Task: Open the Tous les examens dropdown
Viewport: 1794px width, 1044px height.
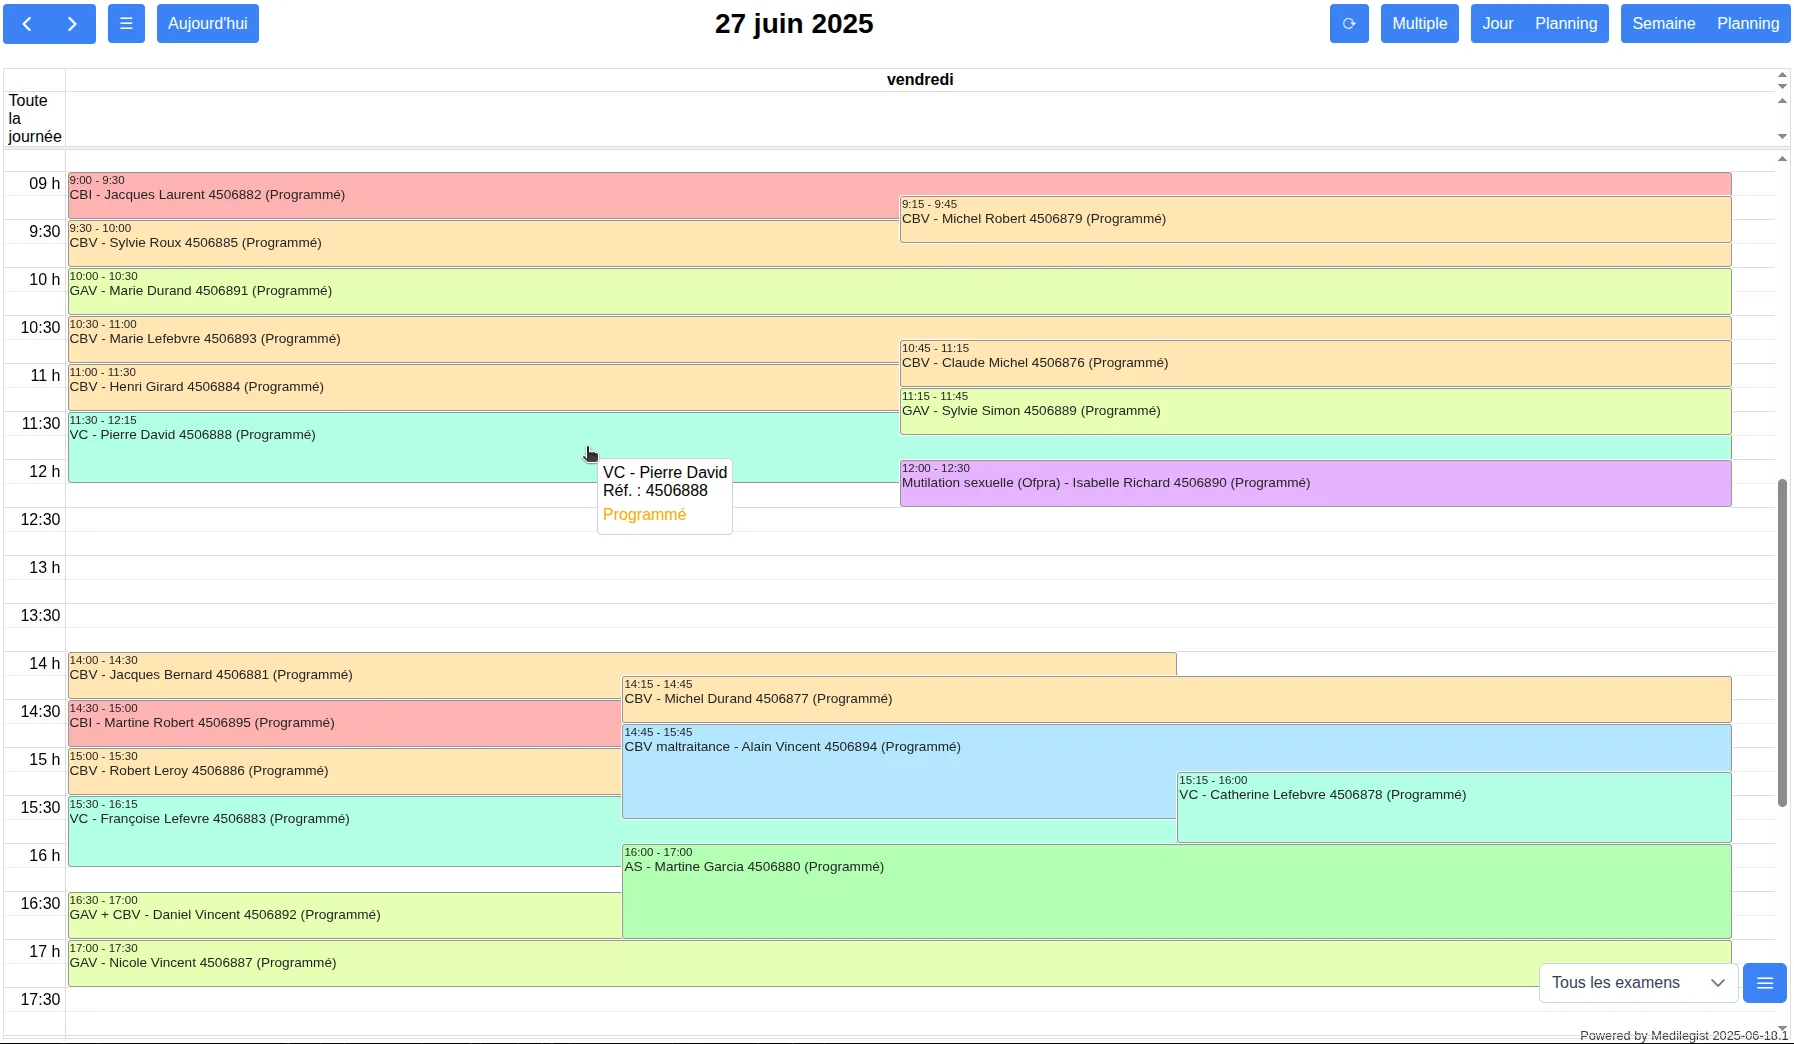Action: [x=1638, y=983]
